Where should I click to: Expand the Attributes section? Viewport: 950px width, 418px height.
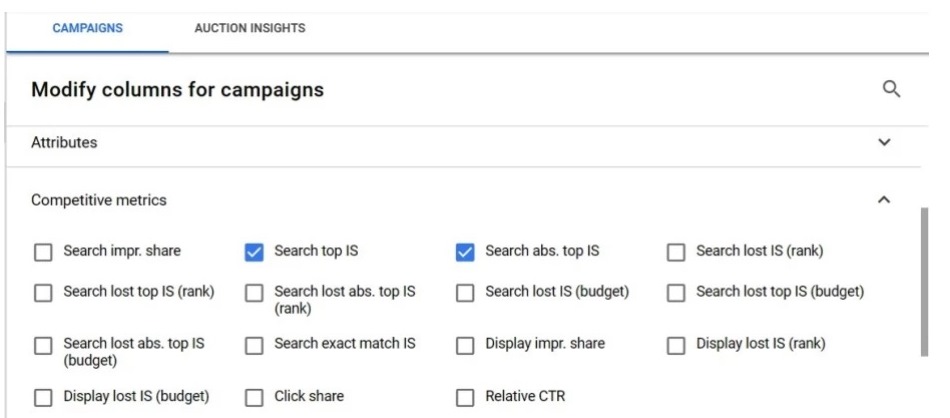tap(883, 143)
